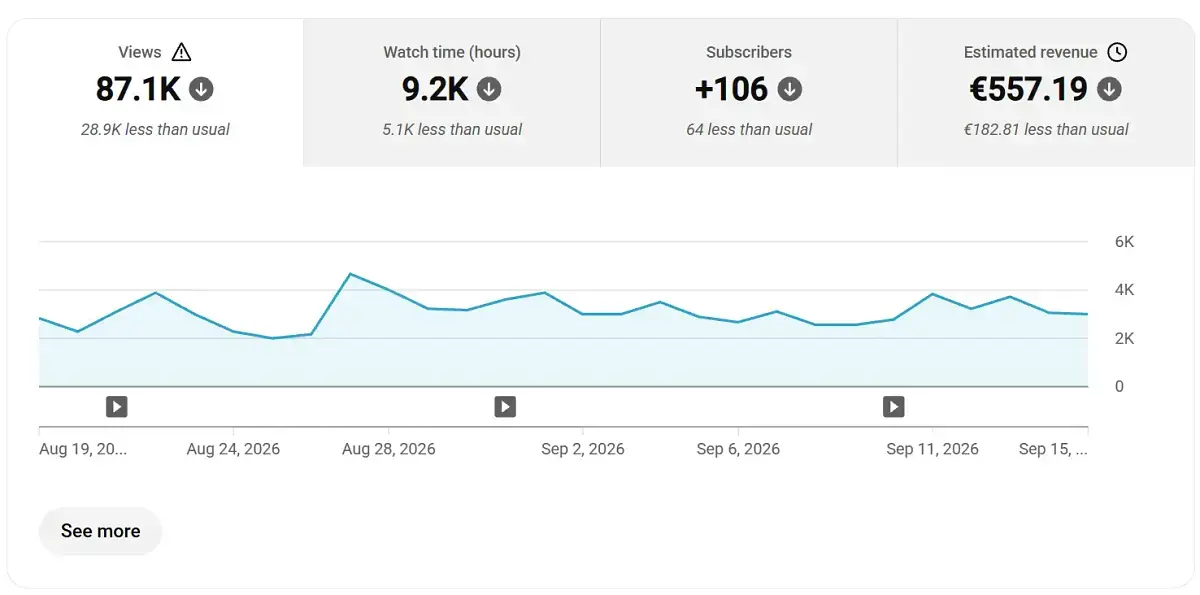Switch to the Watch time (hours) tab
1200x595 pixels.
click(x=452, y=92)
